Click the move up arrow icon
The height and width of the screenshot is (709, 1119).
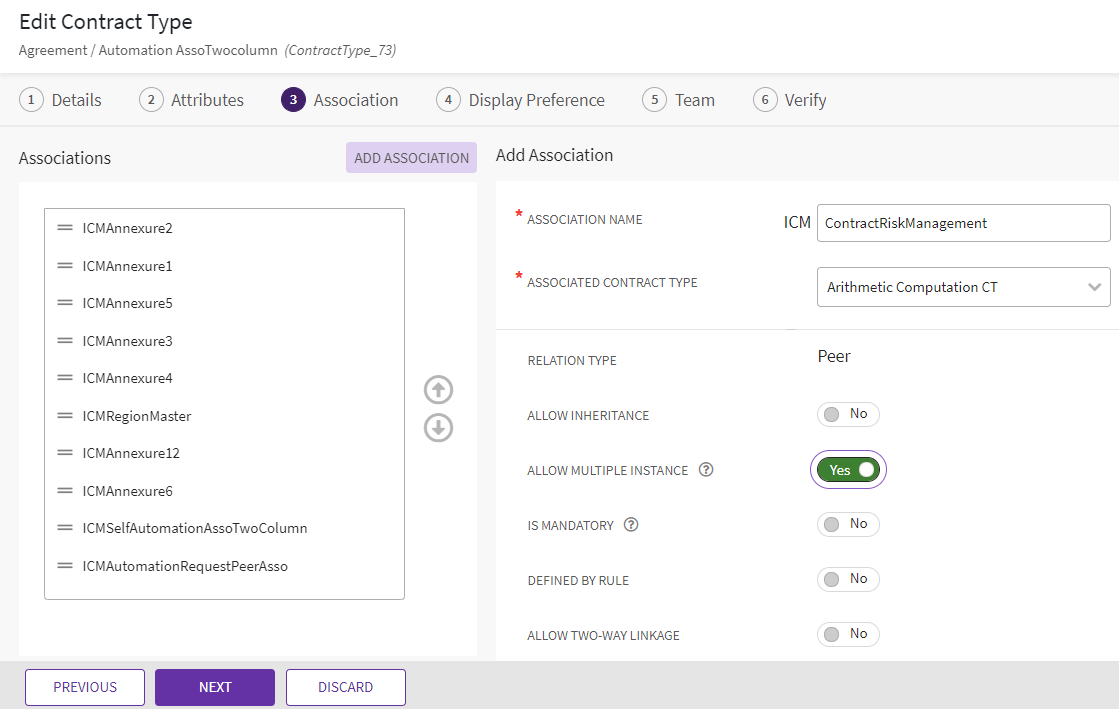[x=438, y=390]
